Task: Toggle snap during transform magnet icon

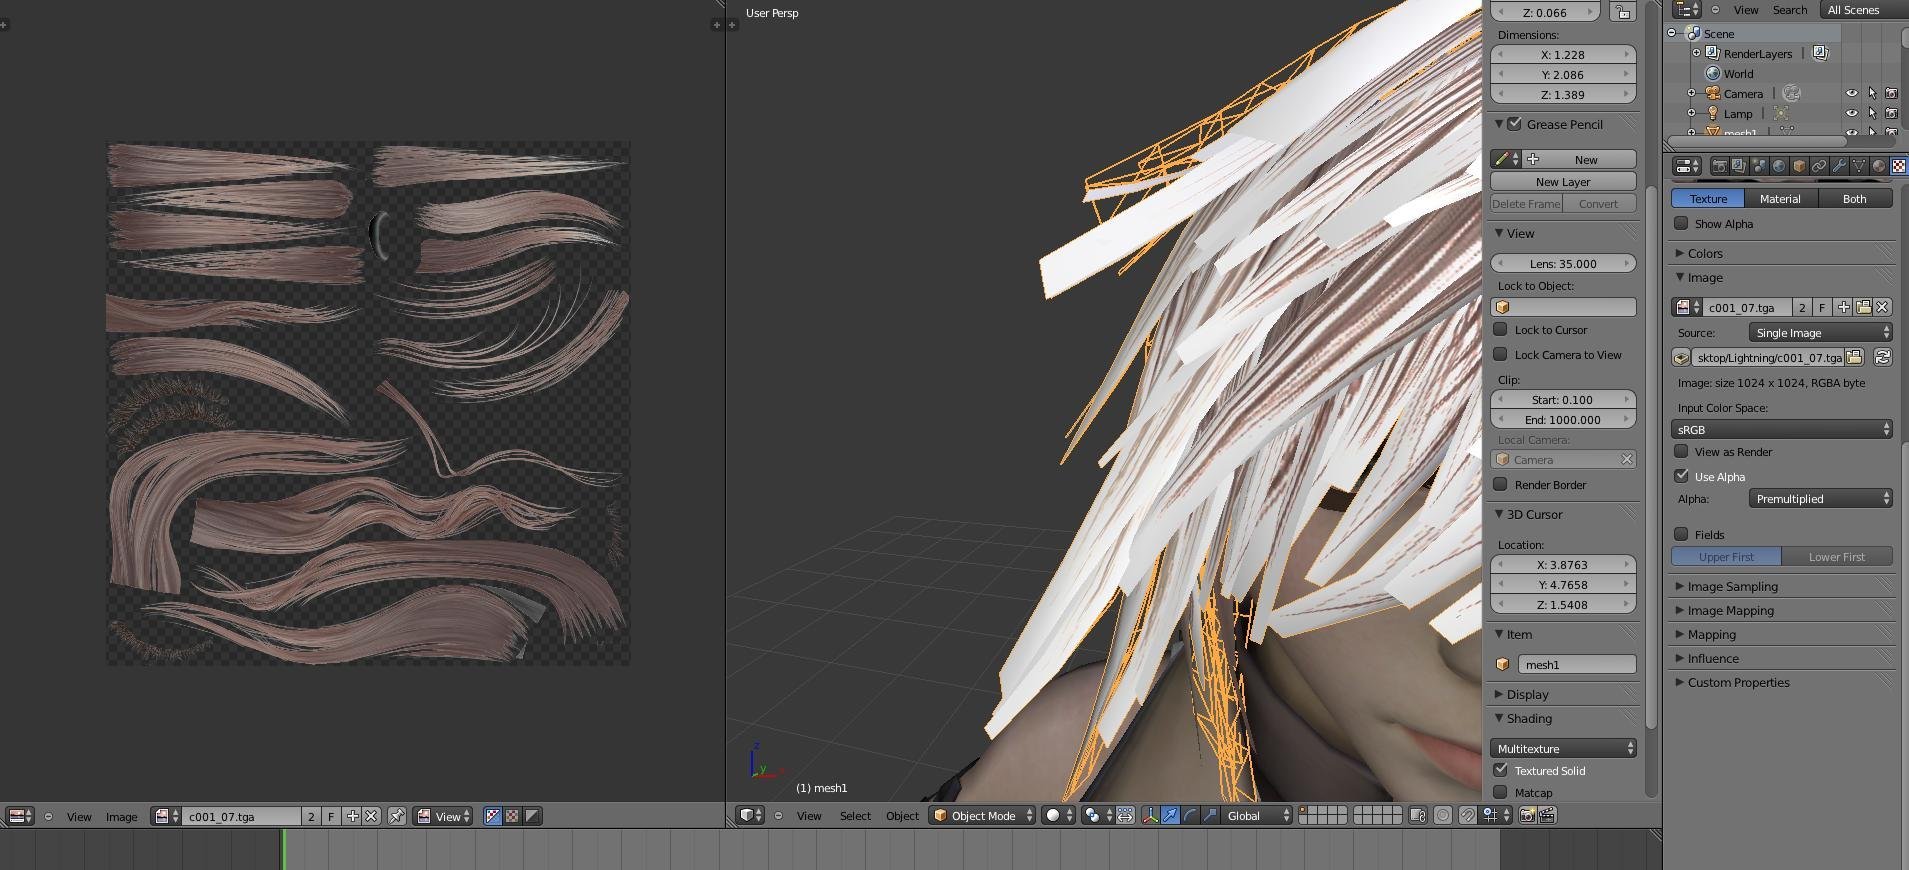Action: tap(1468, 815)
